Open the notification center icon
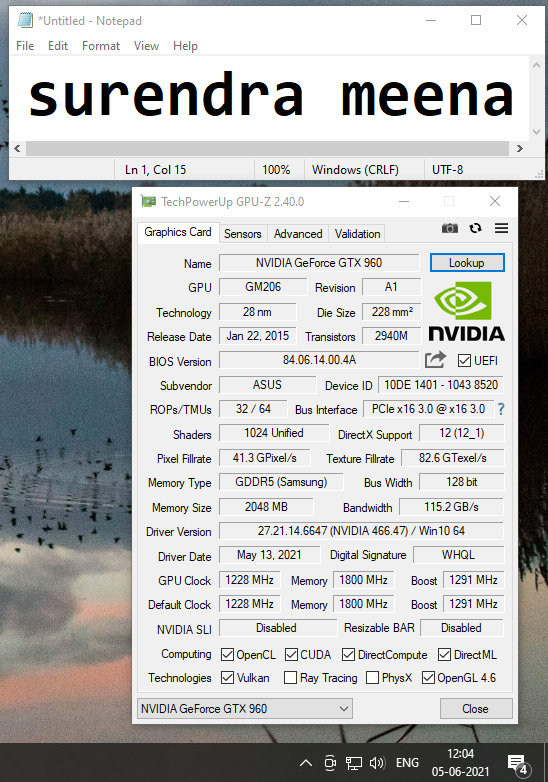 click(x=518, y=764)
